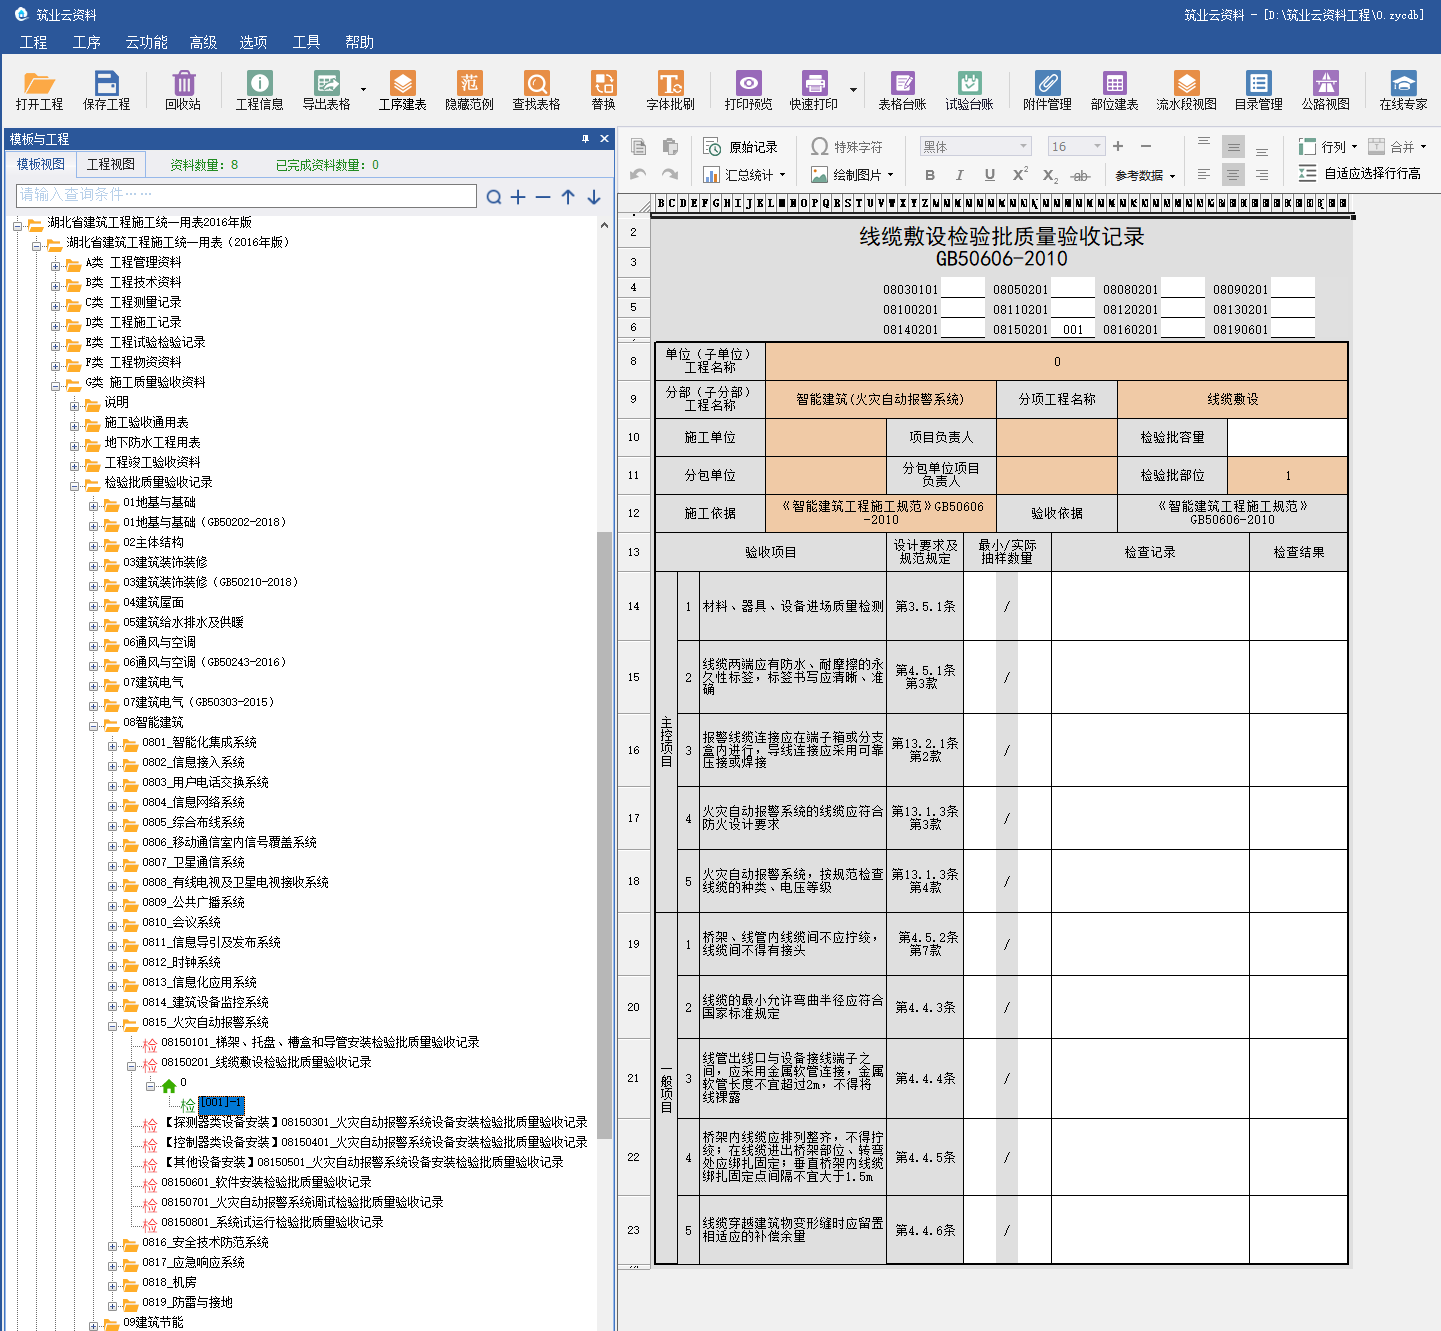1441x1331 pixels.
Task: Toggle strikethrough ab formatting
Action: pos(1080,176)
